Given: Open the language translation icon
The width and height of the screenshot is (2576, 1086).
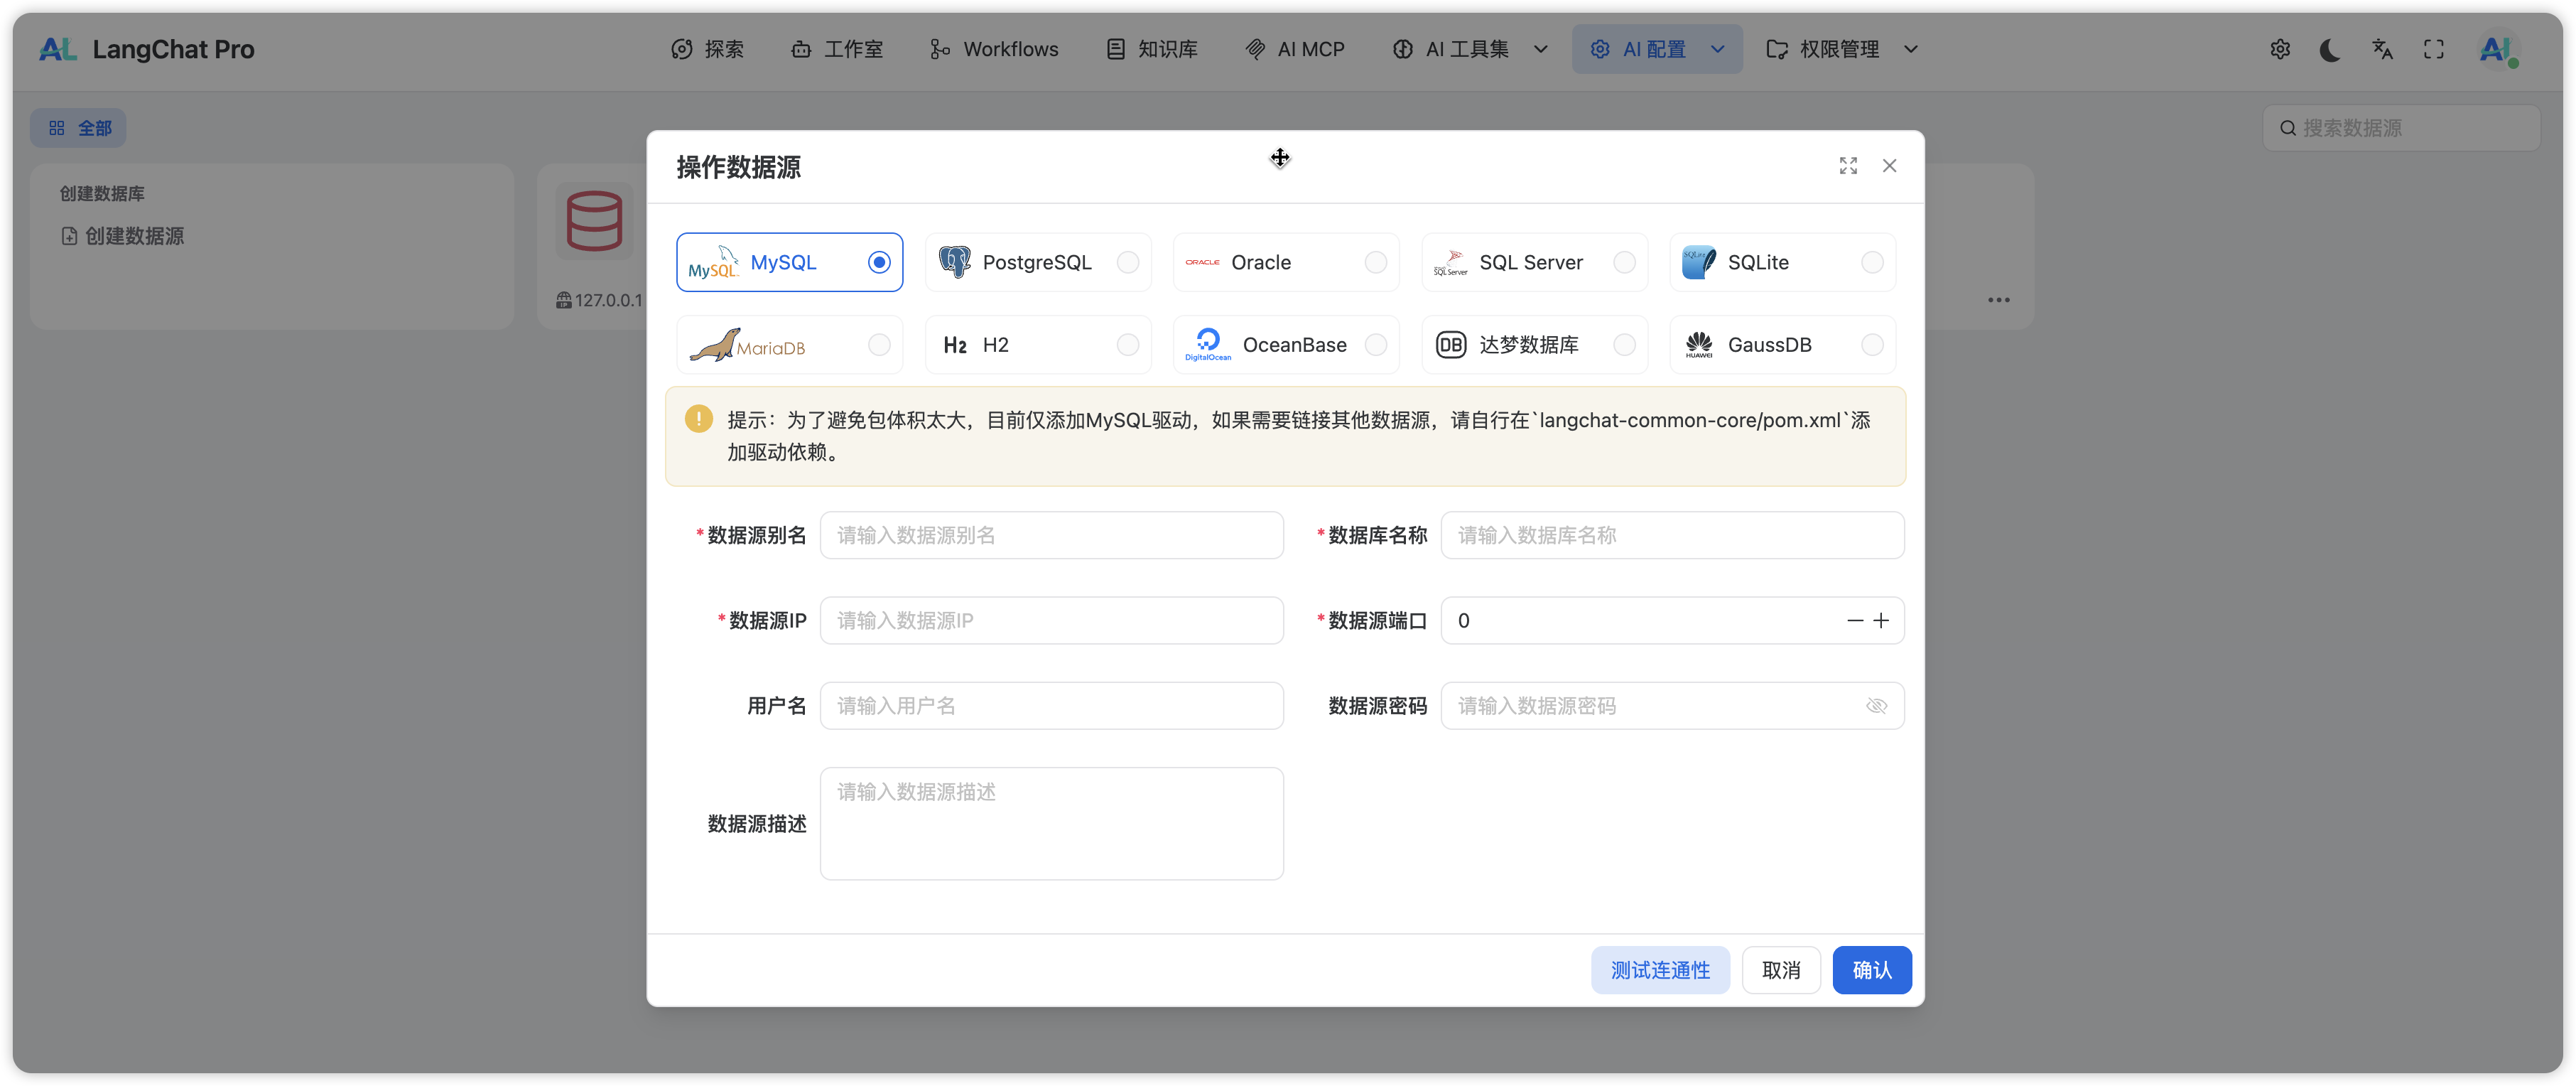Looking at the screenshot, I should (2382, 49).
